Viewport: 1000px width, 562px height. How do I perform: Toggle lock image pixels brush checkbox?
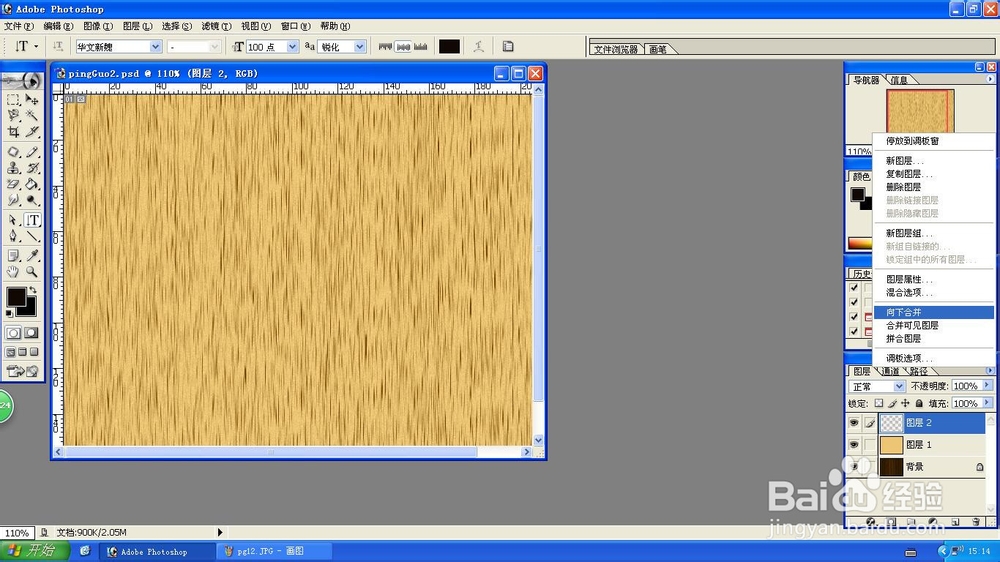(892, 403)
